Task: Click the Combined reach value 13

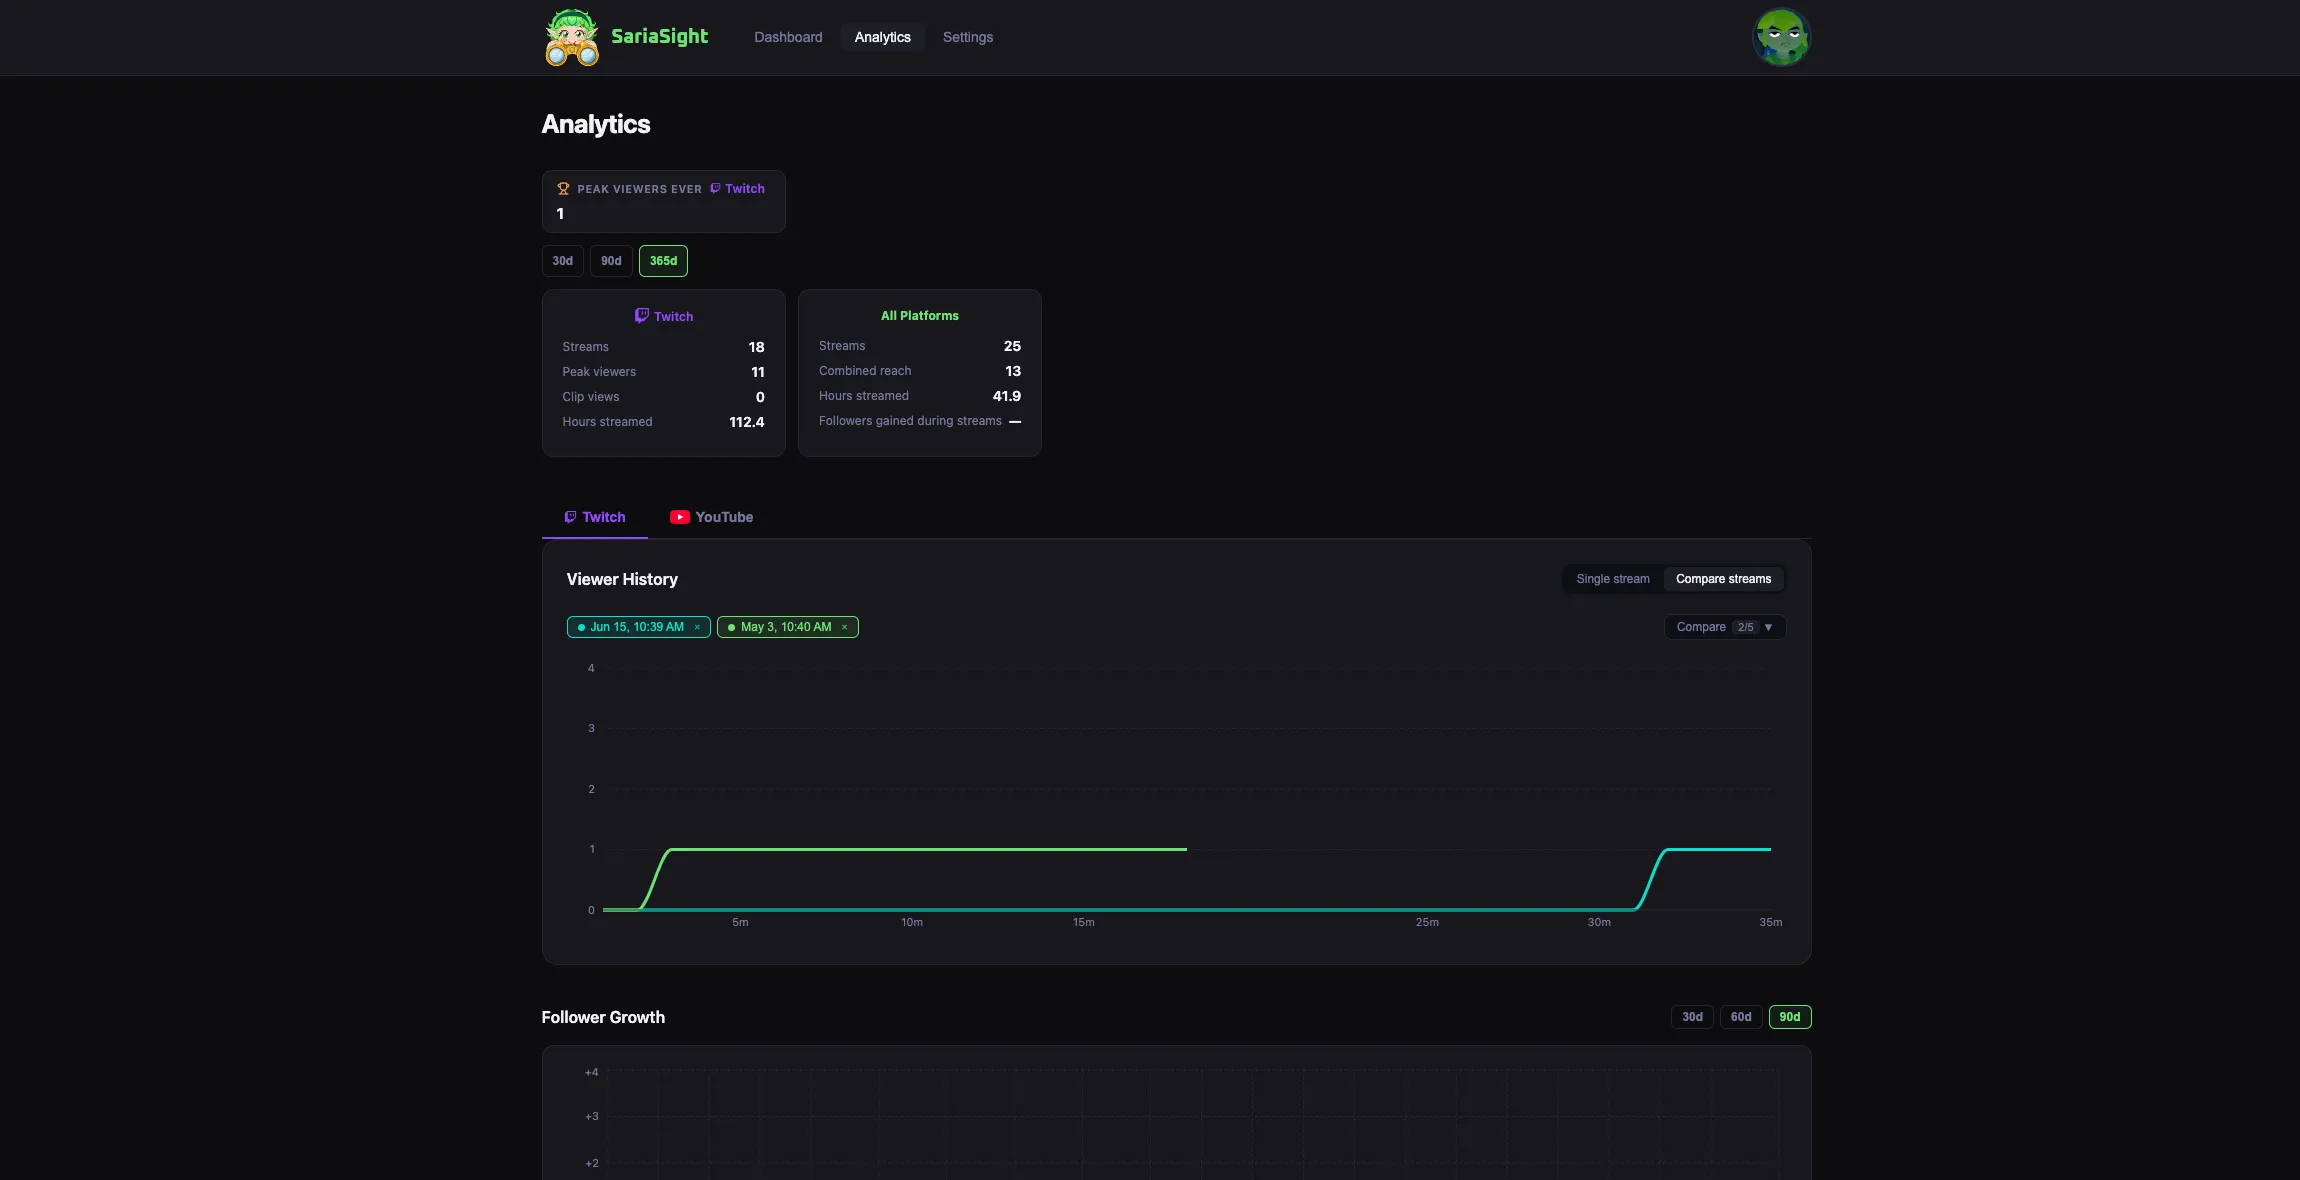Action: 1013,371
